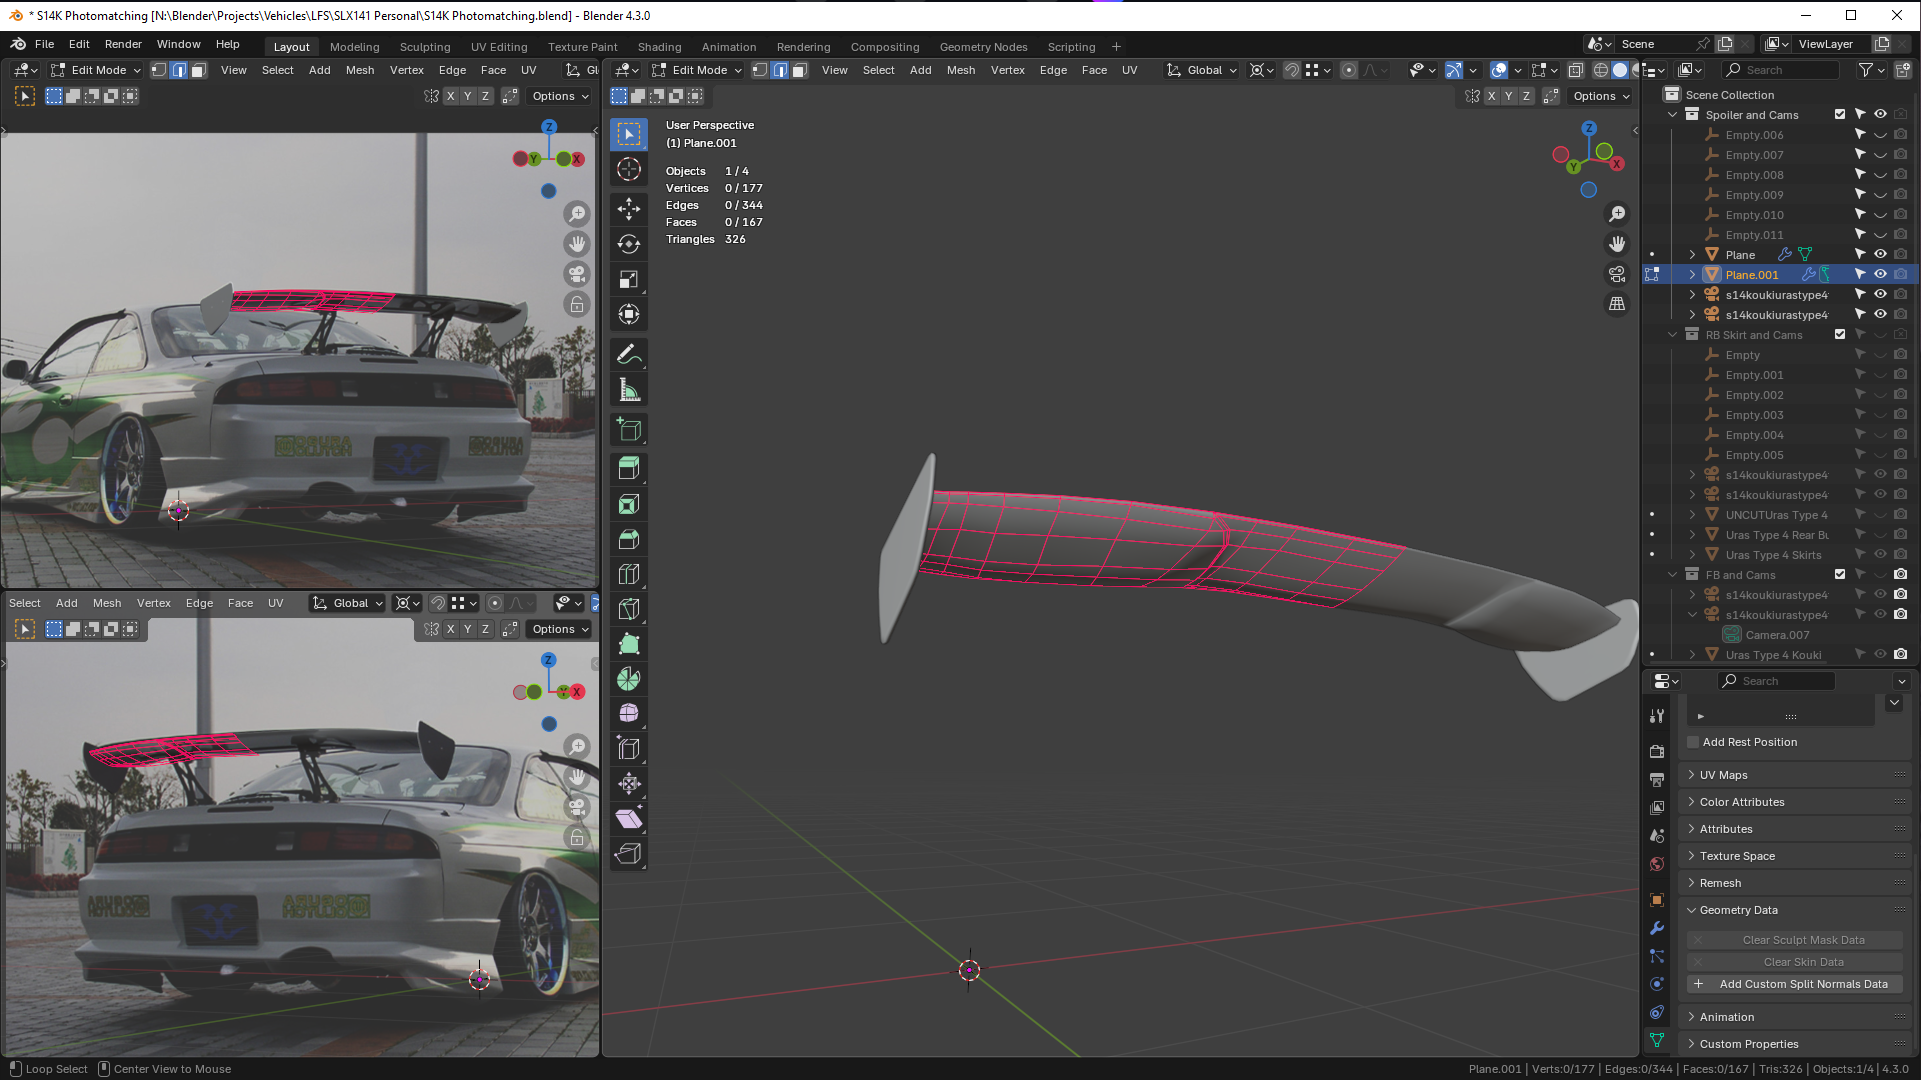This screenshot has width=1921, height=1080.
Task: Switch to the Sculpting workspace tab
Action: coord(424,47)
